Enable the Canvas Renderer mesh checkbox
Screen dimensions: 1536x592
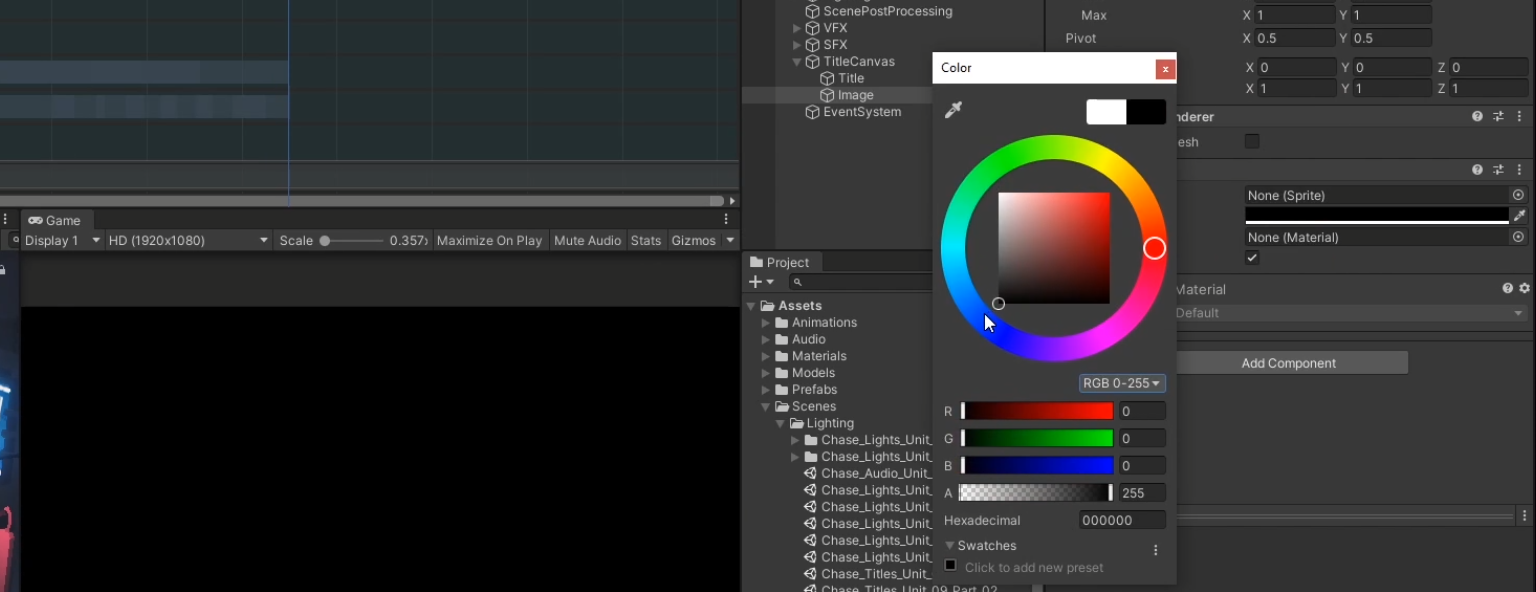point(1252,142)
